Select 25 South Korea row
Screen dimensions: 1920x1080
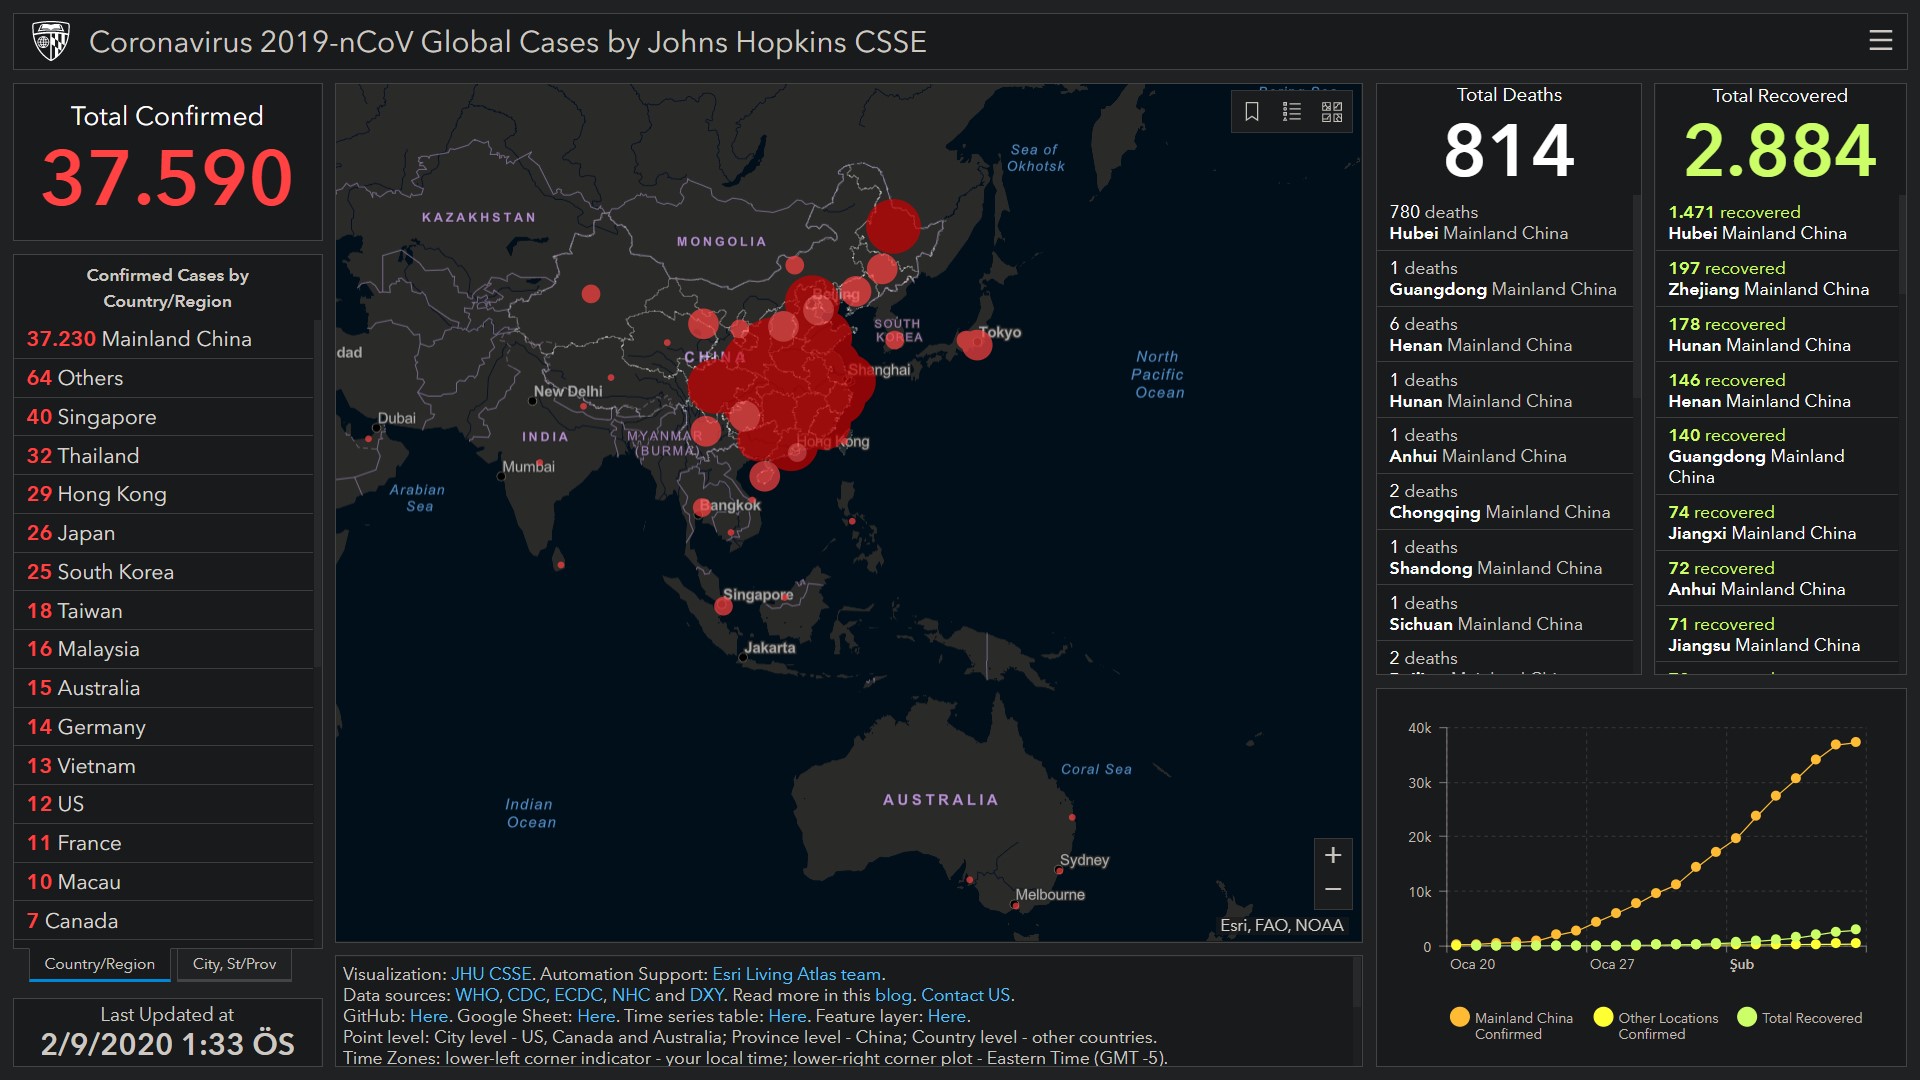click(164, 572)
